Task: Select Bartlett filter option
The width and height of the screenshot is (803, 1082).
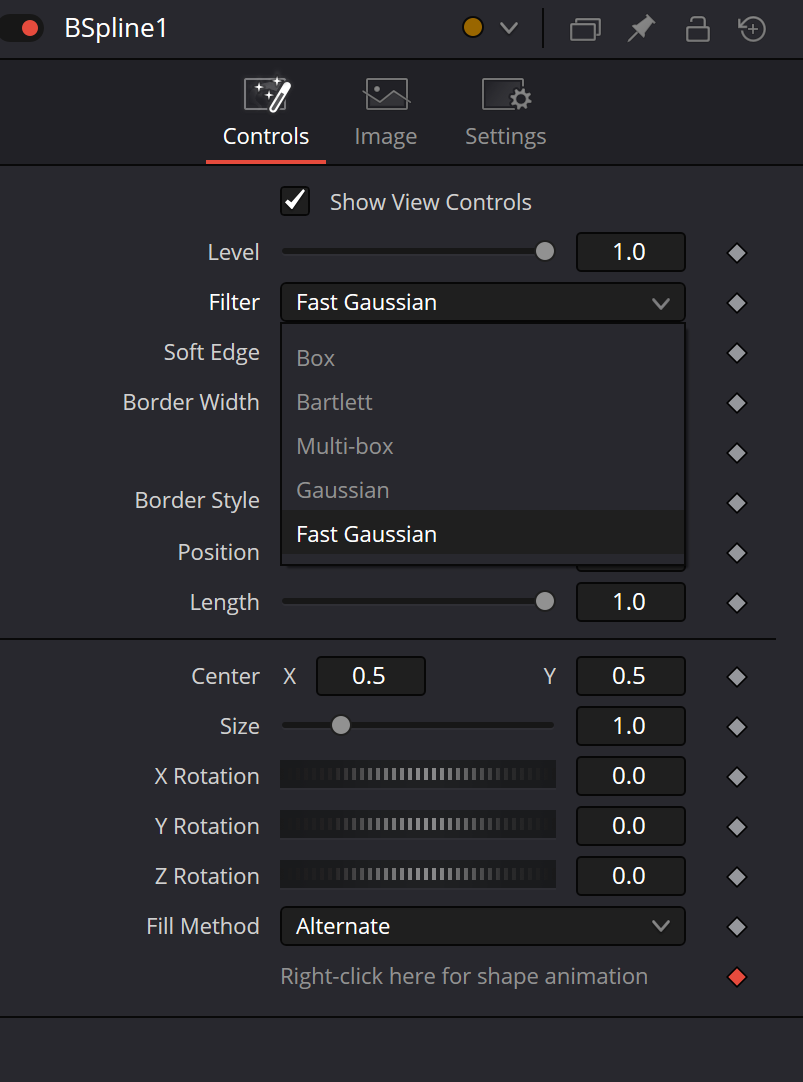Action: (x=482, y=402)
